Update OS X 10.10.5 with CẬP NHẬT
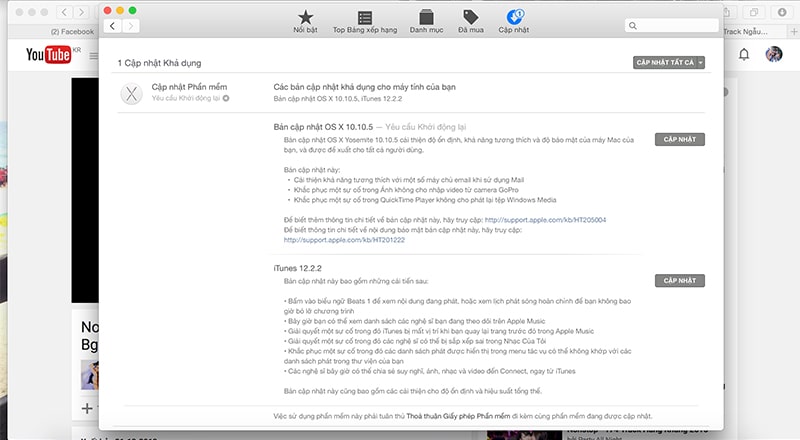This screenshot has height=440, width=800. coord(680,139)
